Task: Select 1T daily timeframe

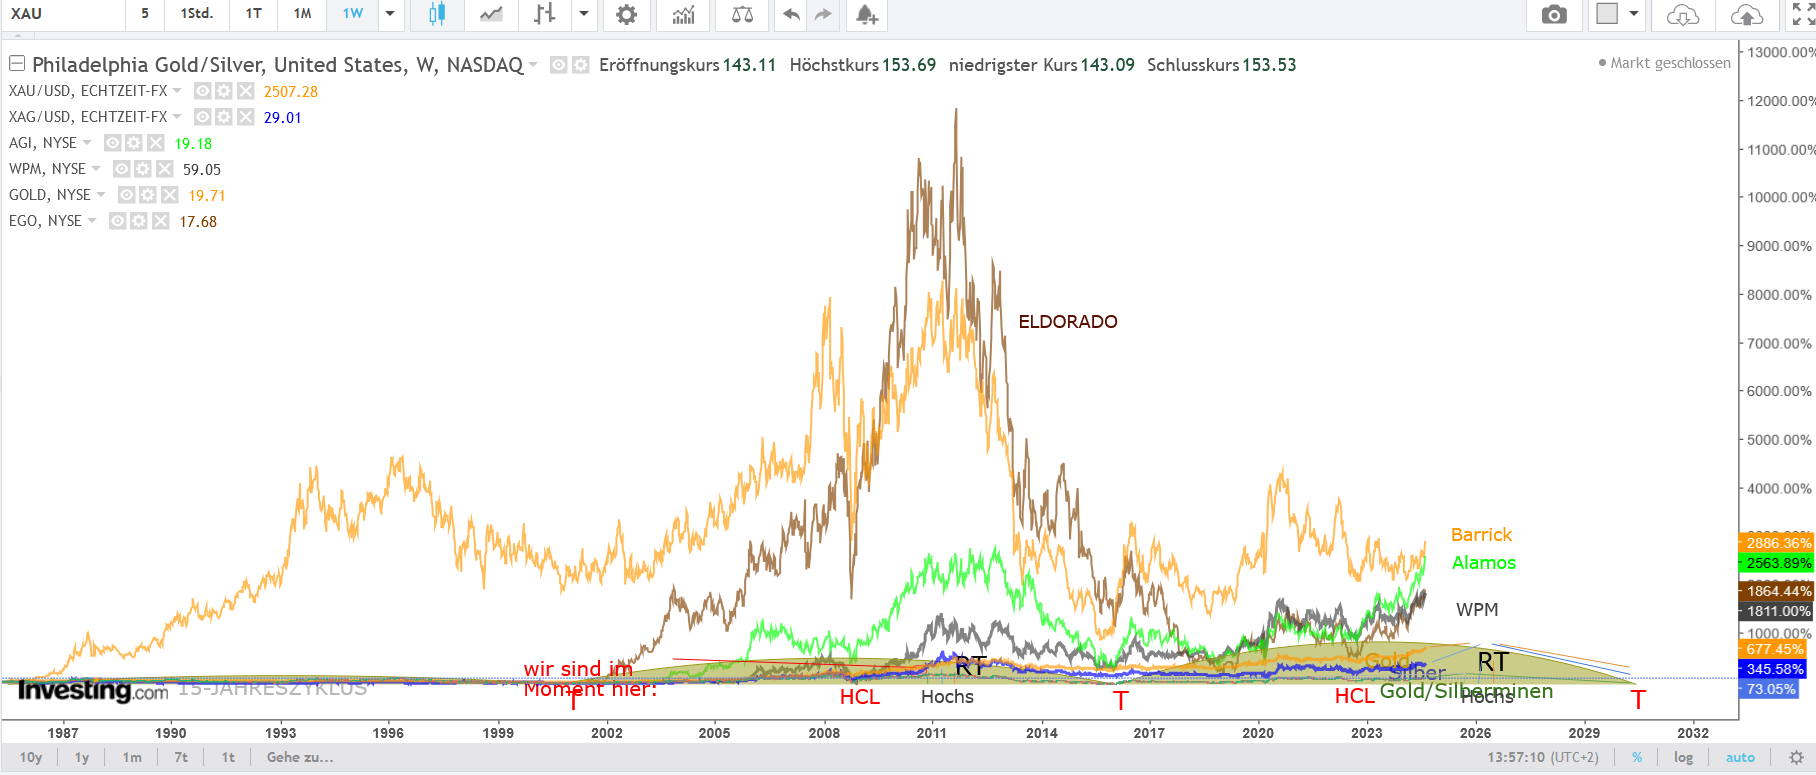Action: point(254,14)
